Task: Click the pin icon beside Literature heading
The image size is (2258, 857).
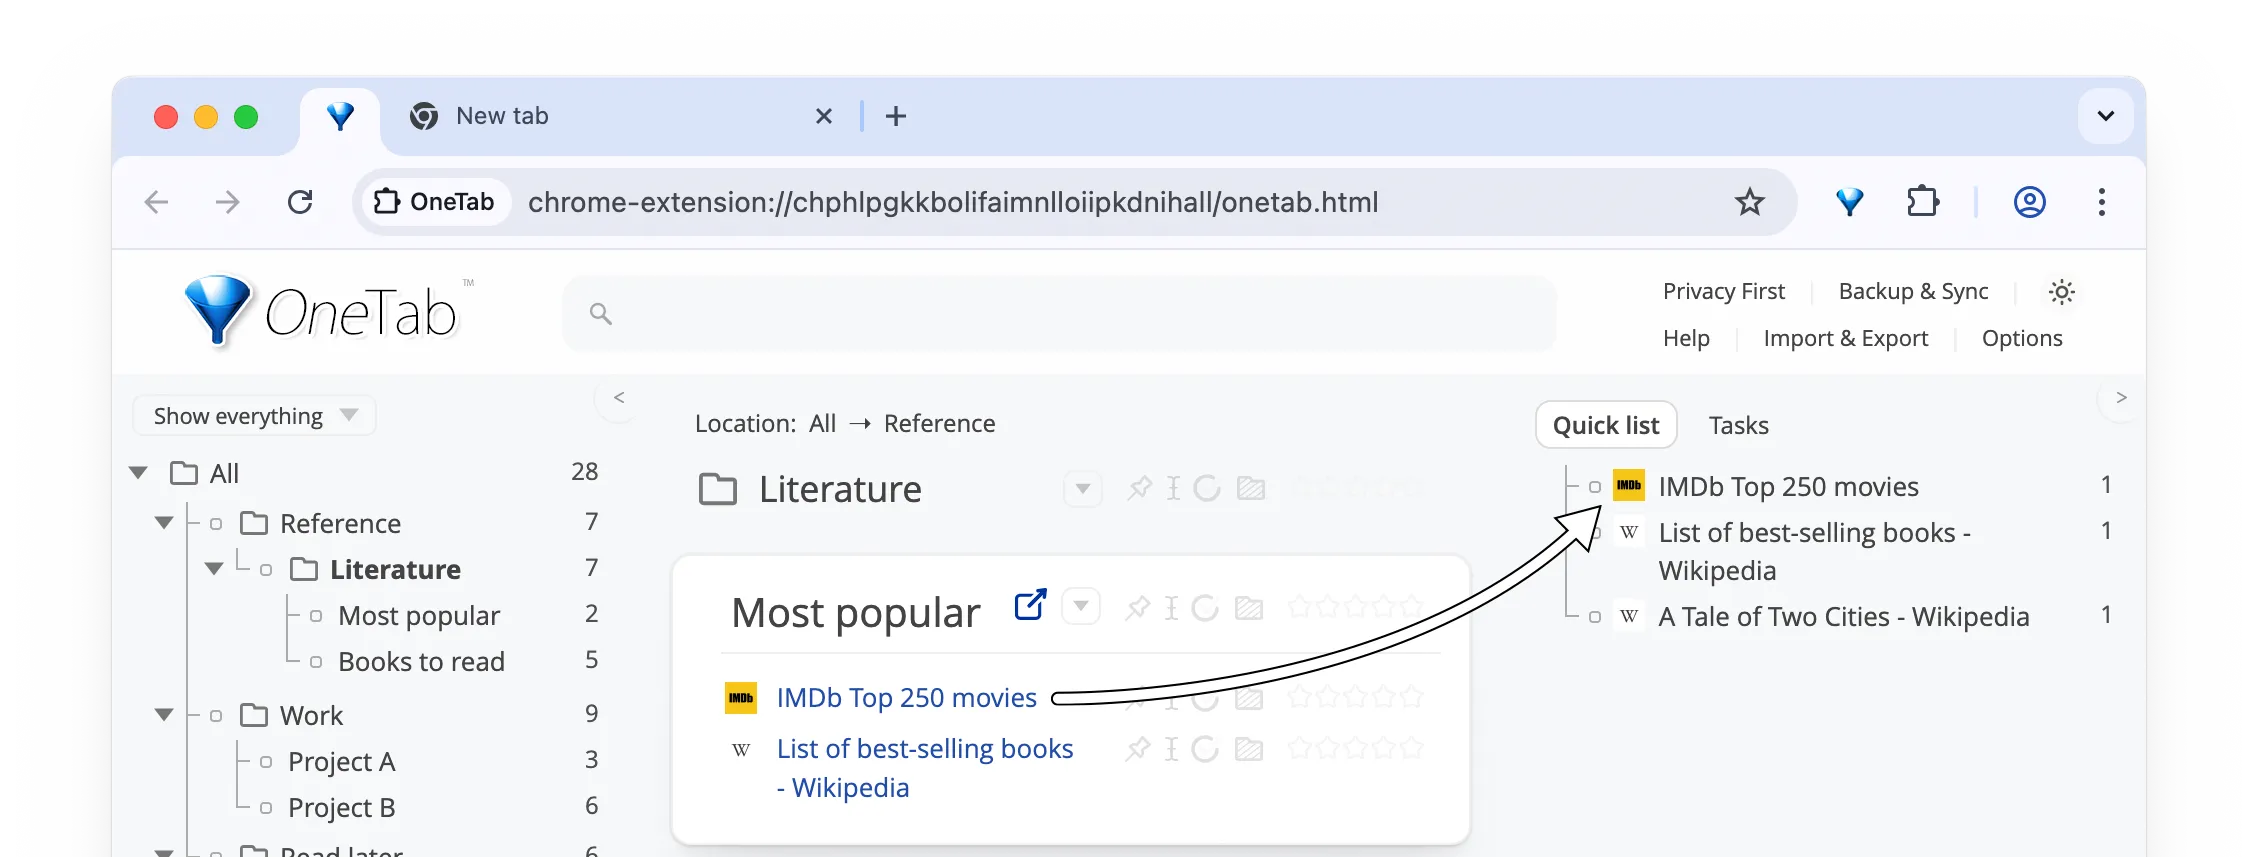Action: pyautogui.click(x=1139, y=488)
